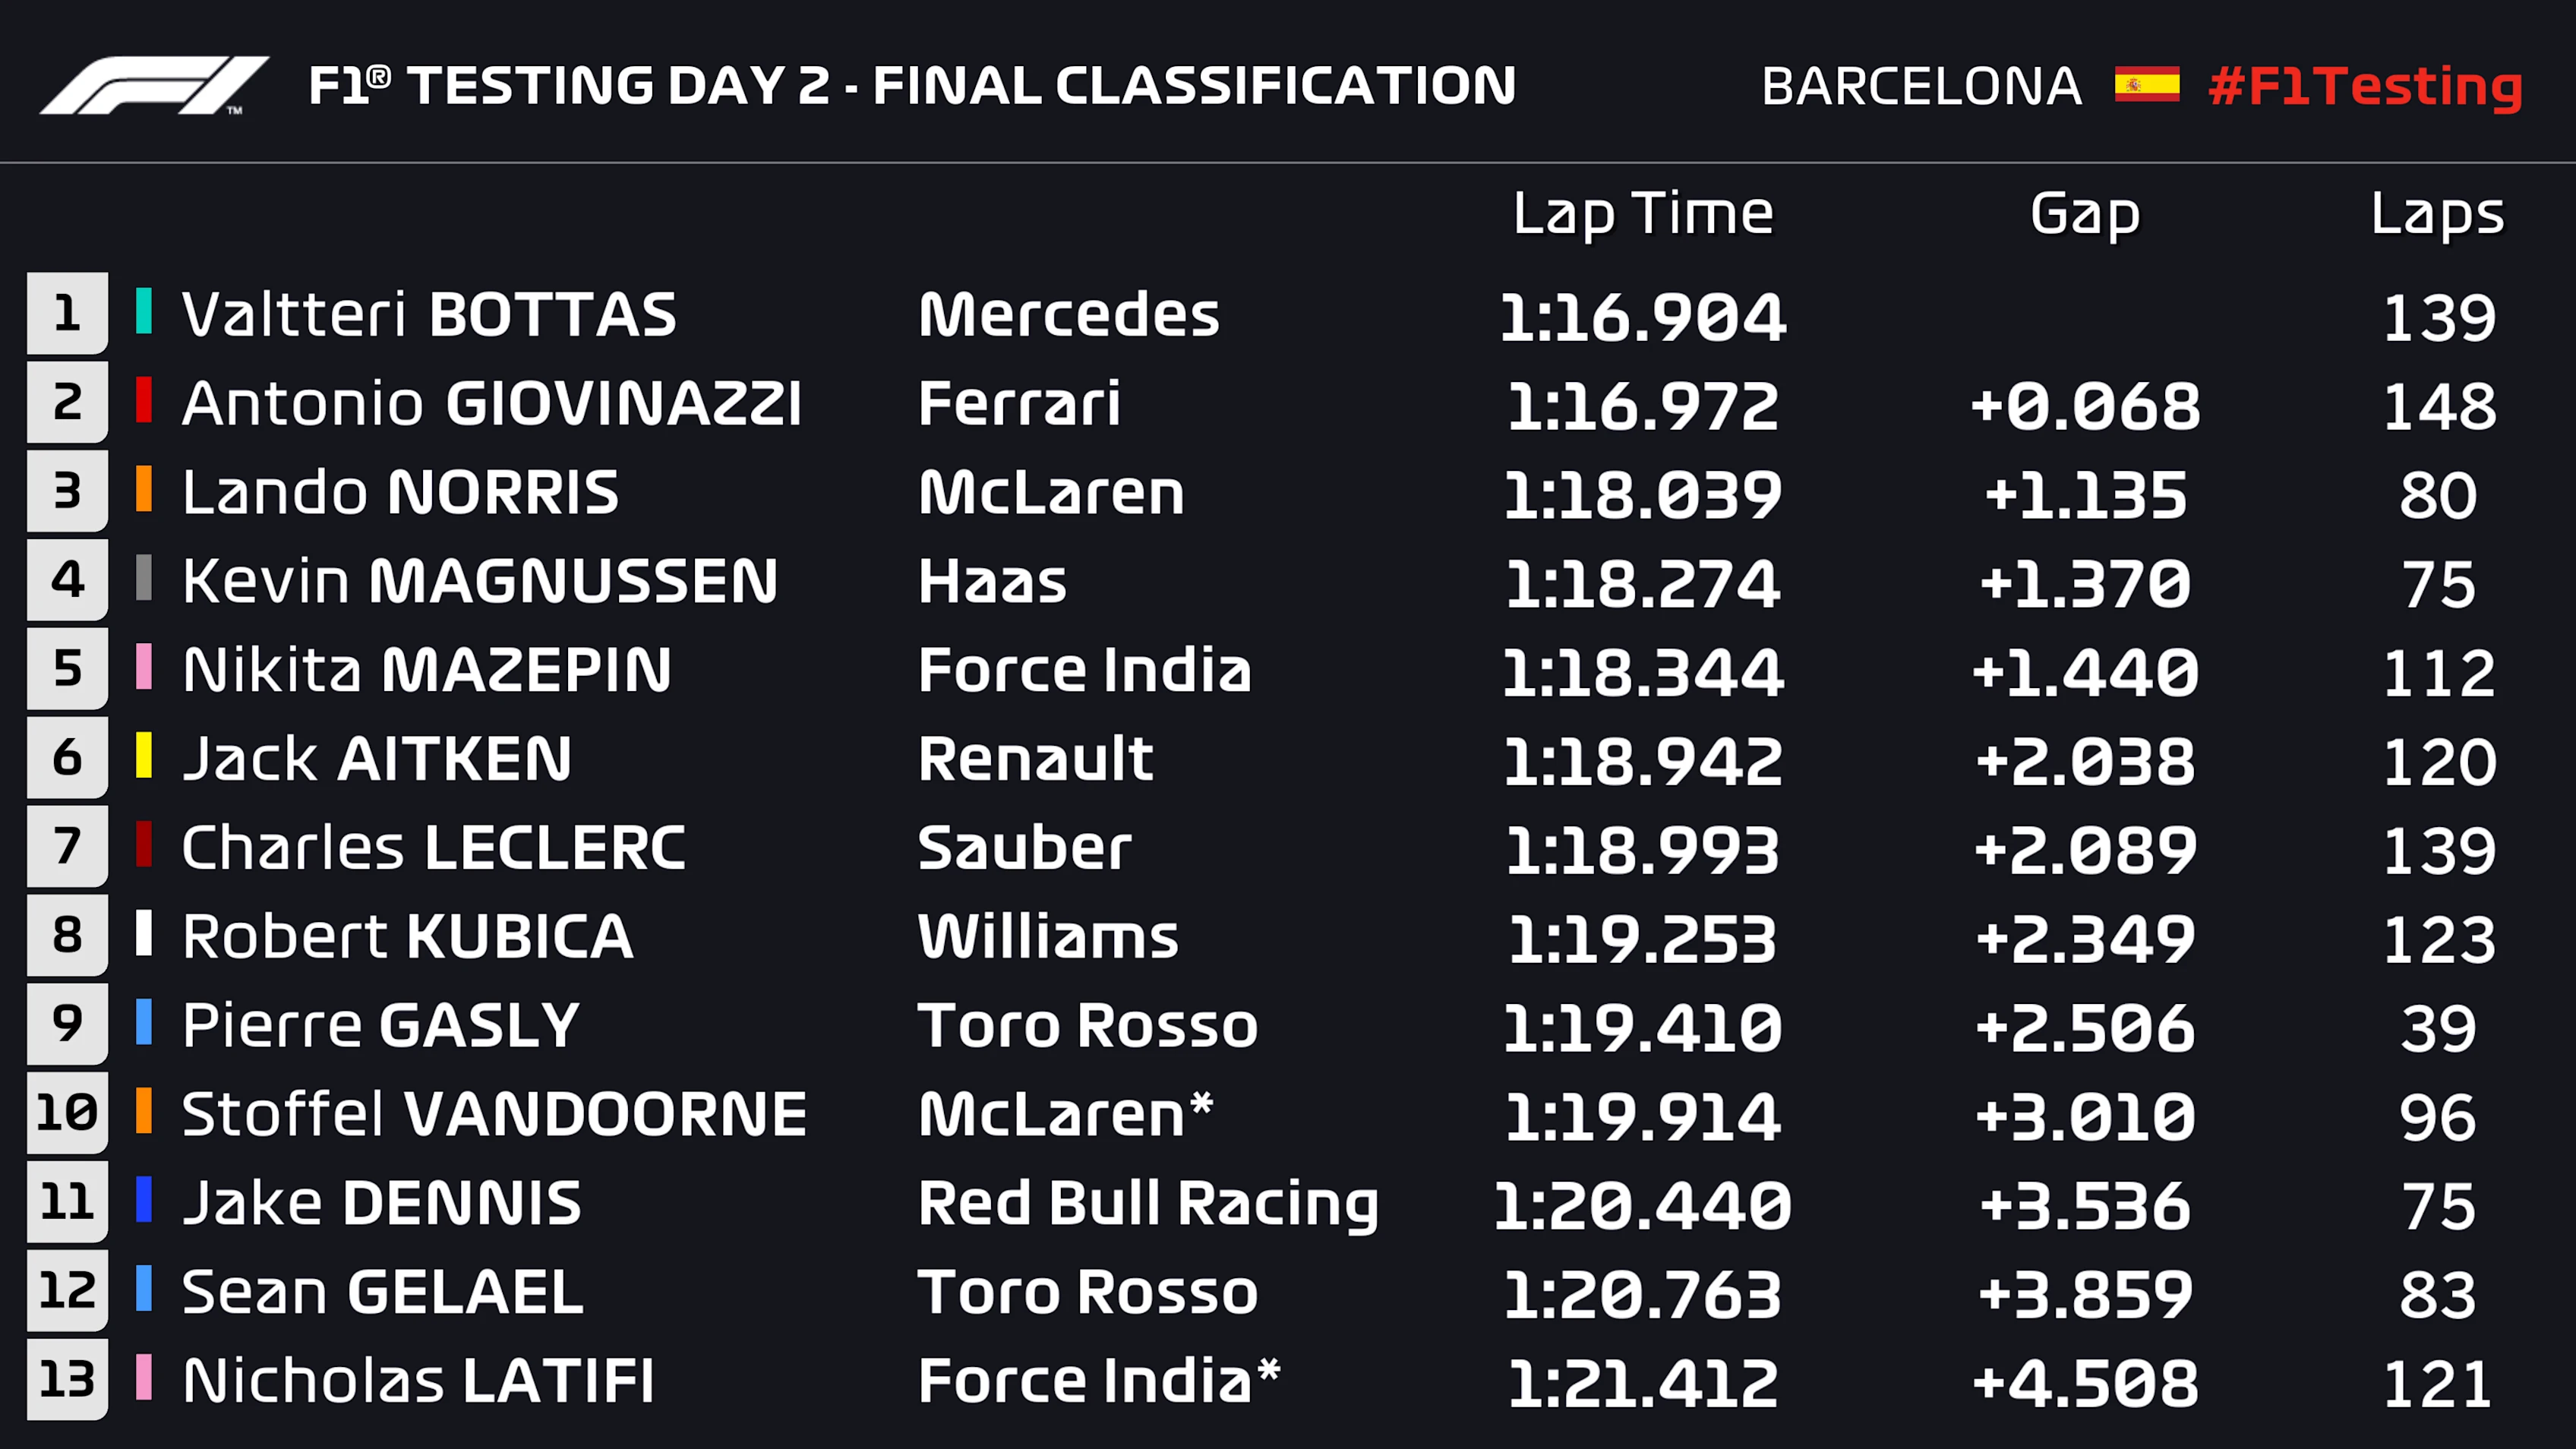Image resolution: width=2576 pixels, height=1449 pixels.
Task: Click Lando NORRIS lap time 1:18.039
Action: pyautogui.click(x=1643, y=495)
